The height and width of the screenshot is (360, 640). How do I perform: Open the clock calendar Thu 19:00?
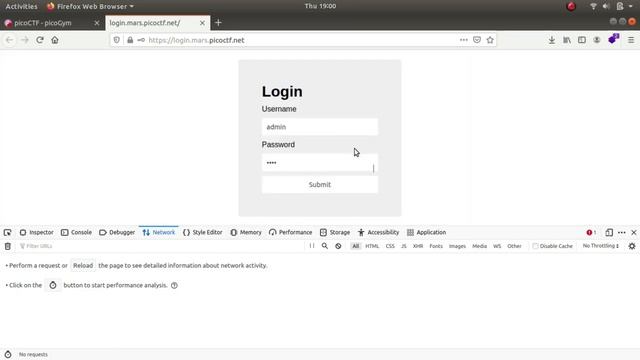(320, 6)
